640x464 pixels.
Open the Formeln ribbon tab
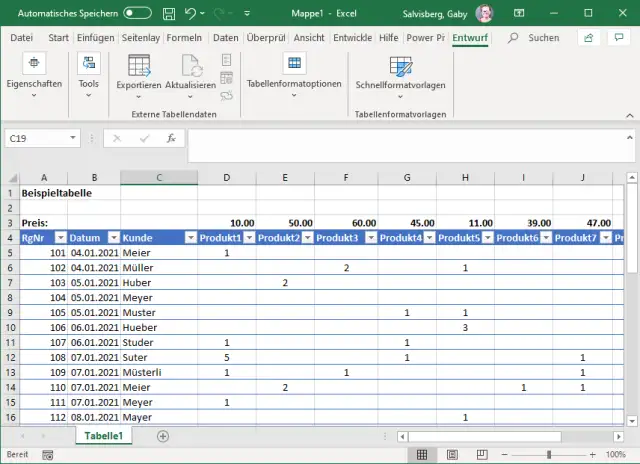click(x=184, y=38)
